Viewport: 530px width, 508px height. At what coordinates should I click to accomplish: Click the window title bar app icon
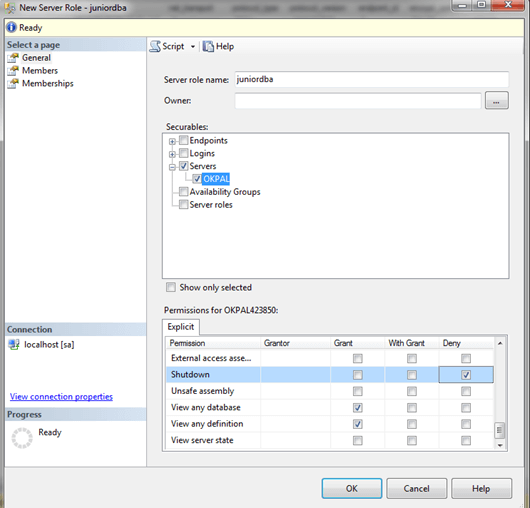point(10,8)
